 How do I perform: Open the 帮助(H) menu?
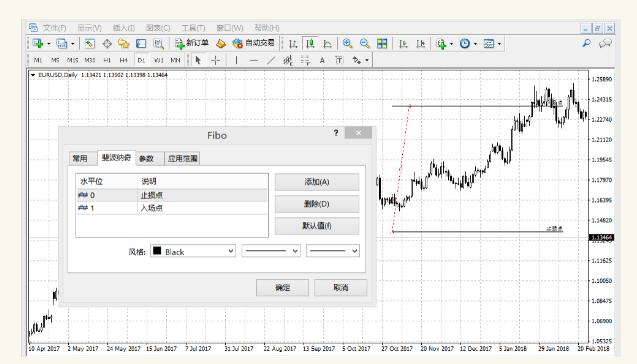[267, 28]
